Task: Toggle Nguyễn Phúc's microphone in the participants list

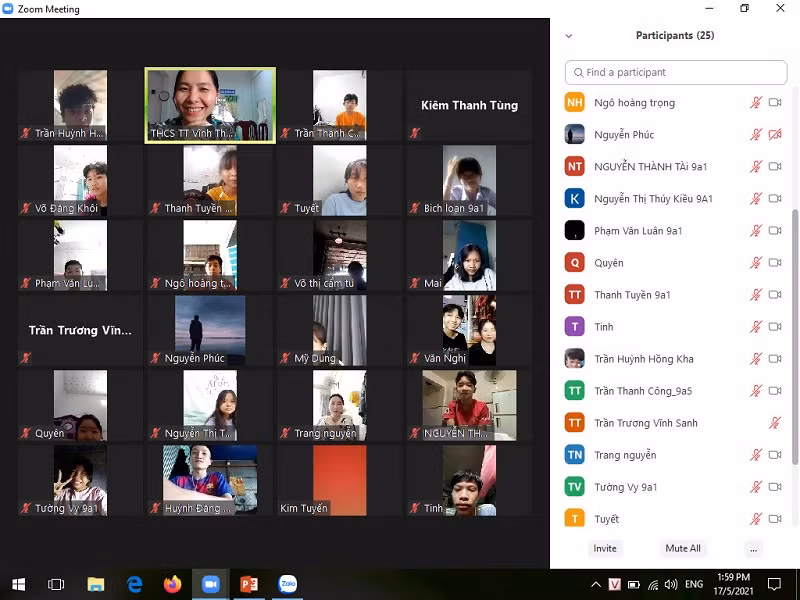Action: point(756,135)
